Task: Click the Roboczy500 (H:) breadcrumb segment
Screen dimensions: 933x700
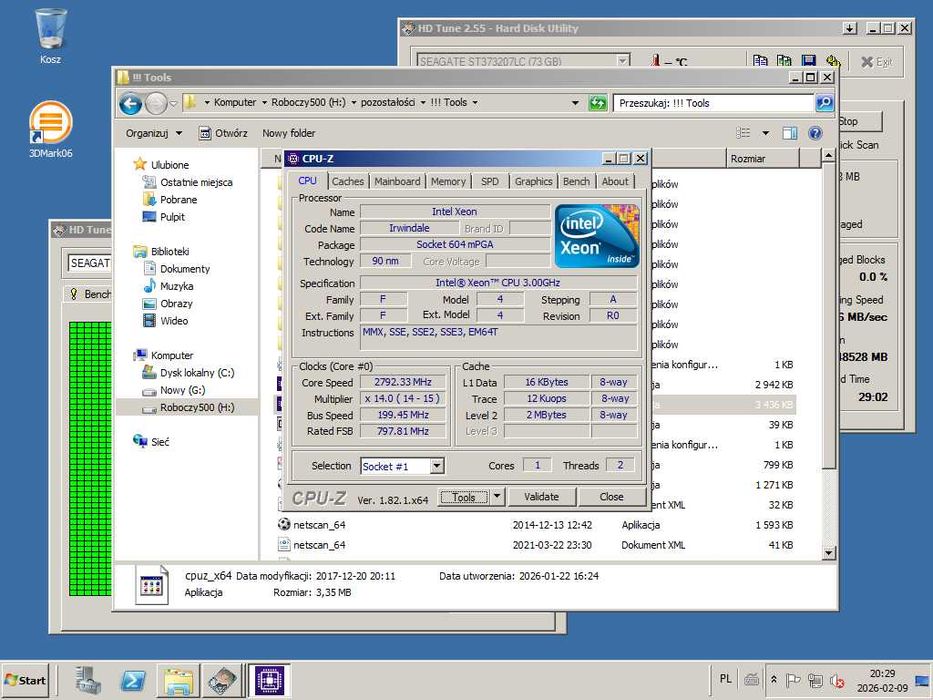Action: click(308, 102)
